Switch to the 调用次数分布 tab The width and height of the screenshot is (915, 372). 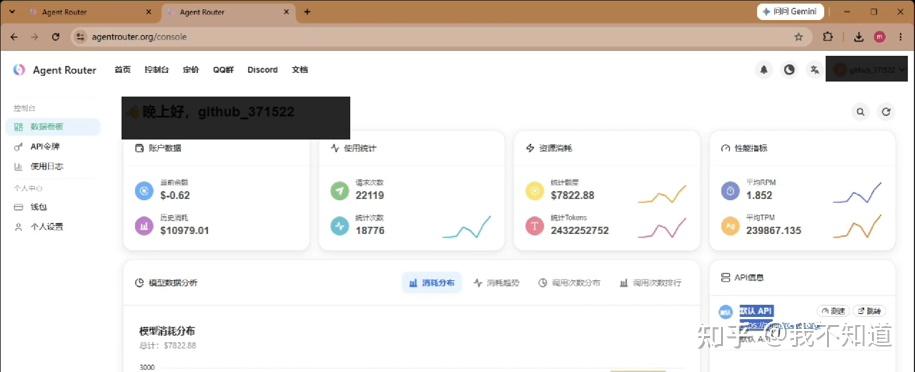pyautogui.click(x=569, y=283)
